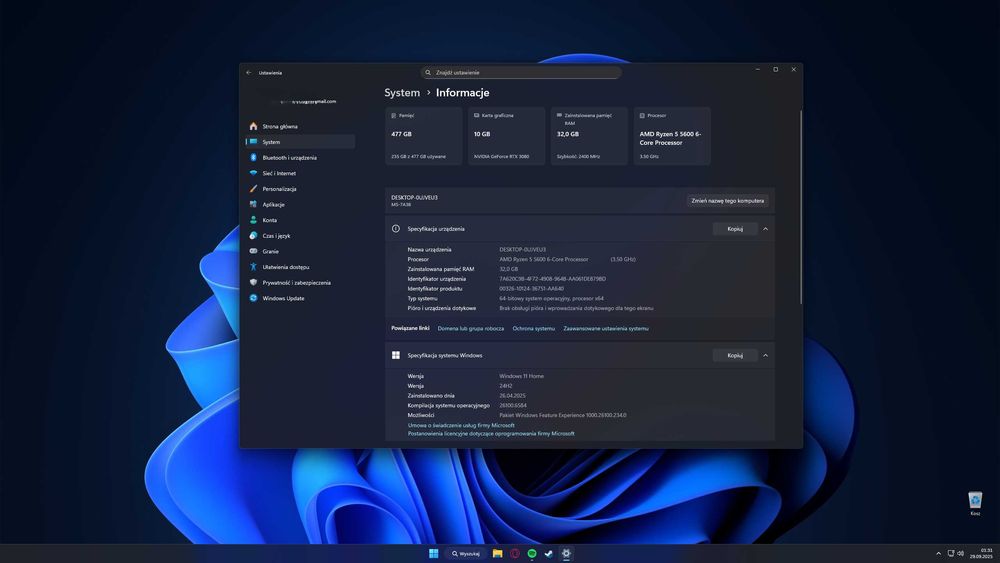Click the 24H2 version value
This screenshot has width=1000, height=563.
506,386
